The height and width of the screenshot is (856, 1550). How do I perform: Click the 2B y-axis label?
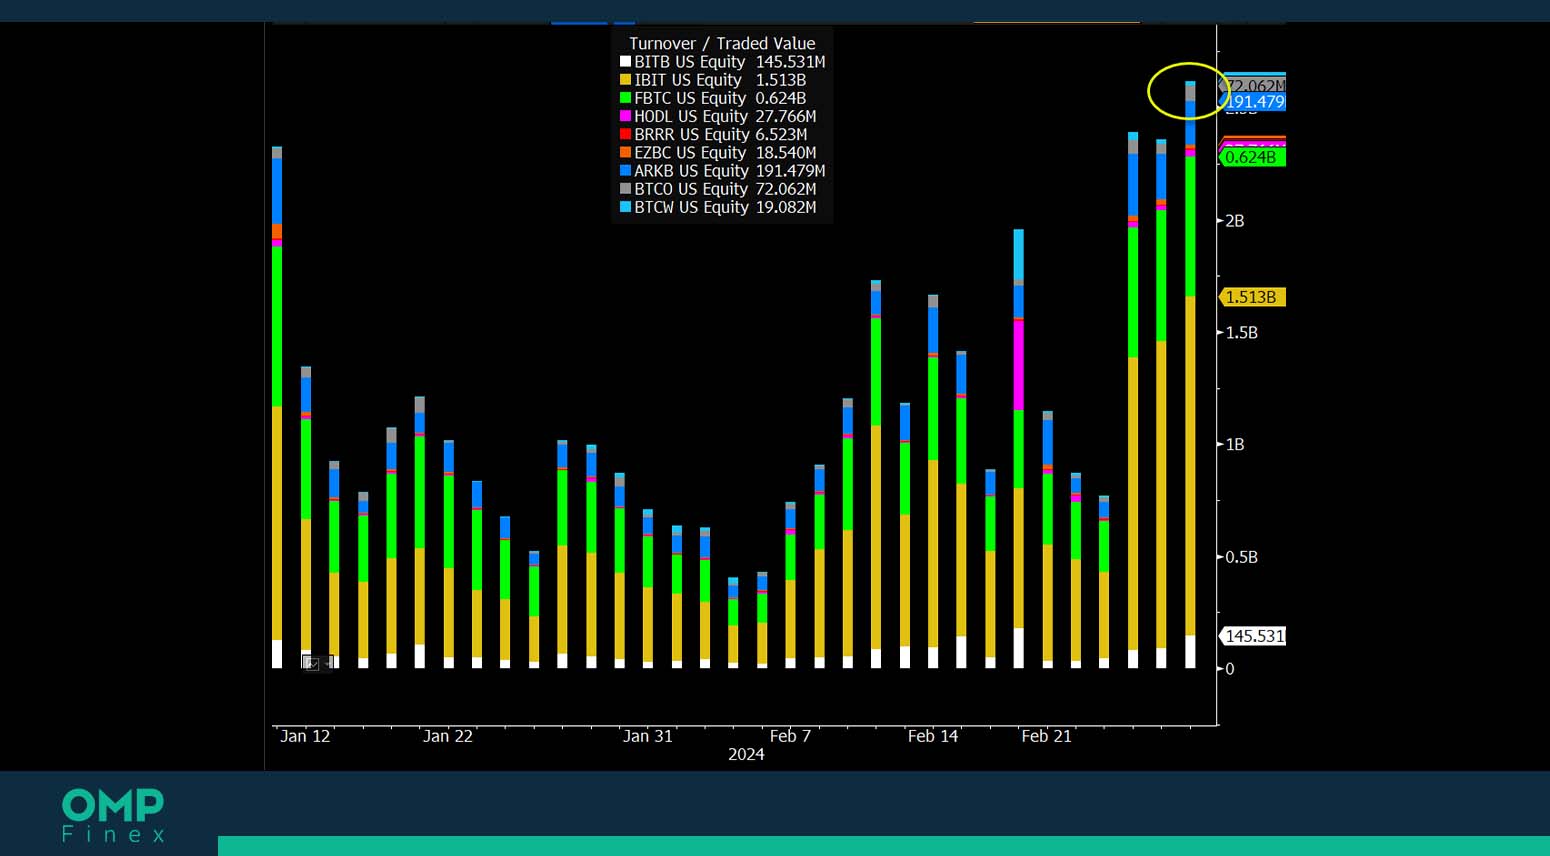click(x=1235, y=221)
